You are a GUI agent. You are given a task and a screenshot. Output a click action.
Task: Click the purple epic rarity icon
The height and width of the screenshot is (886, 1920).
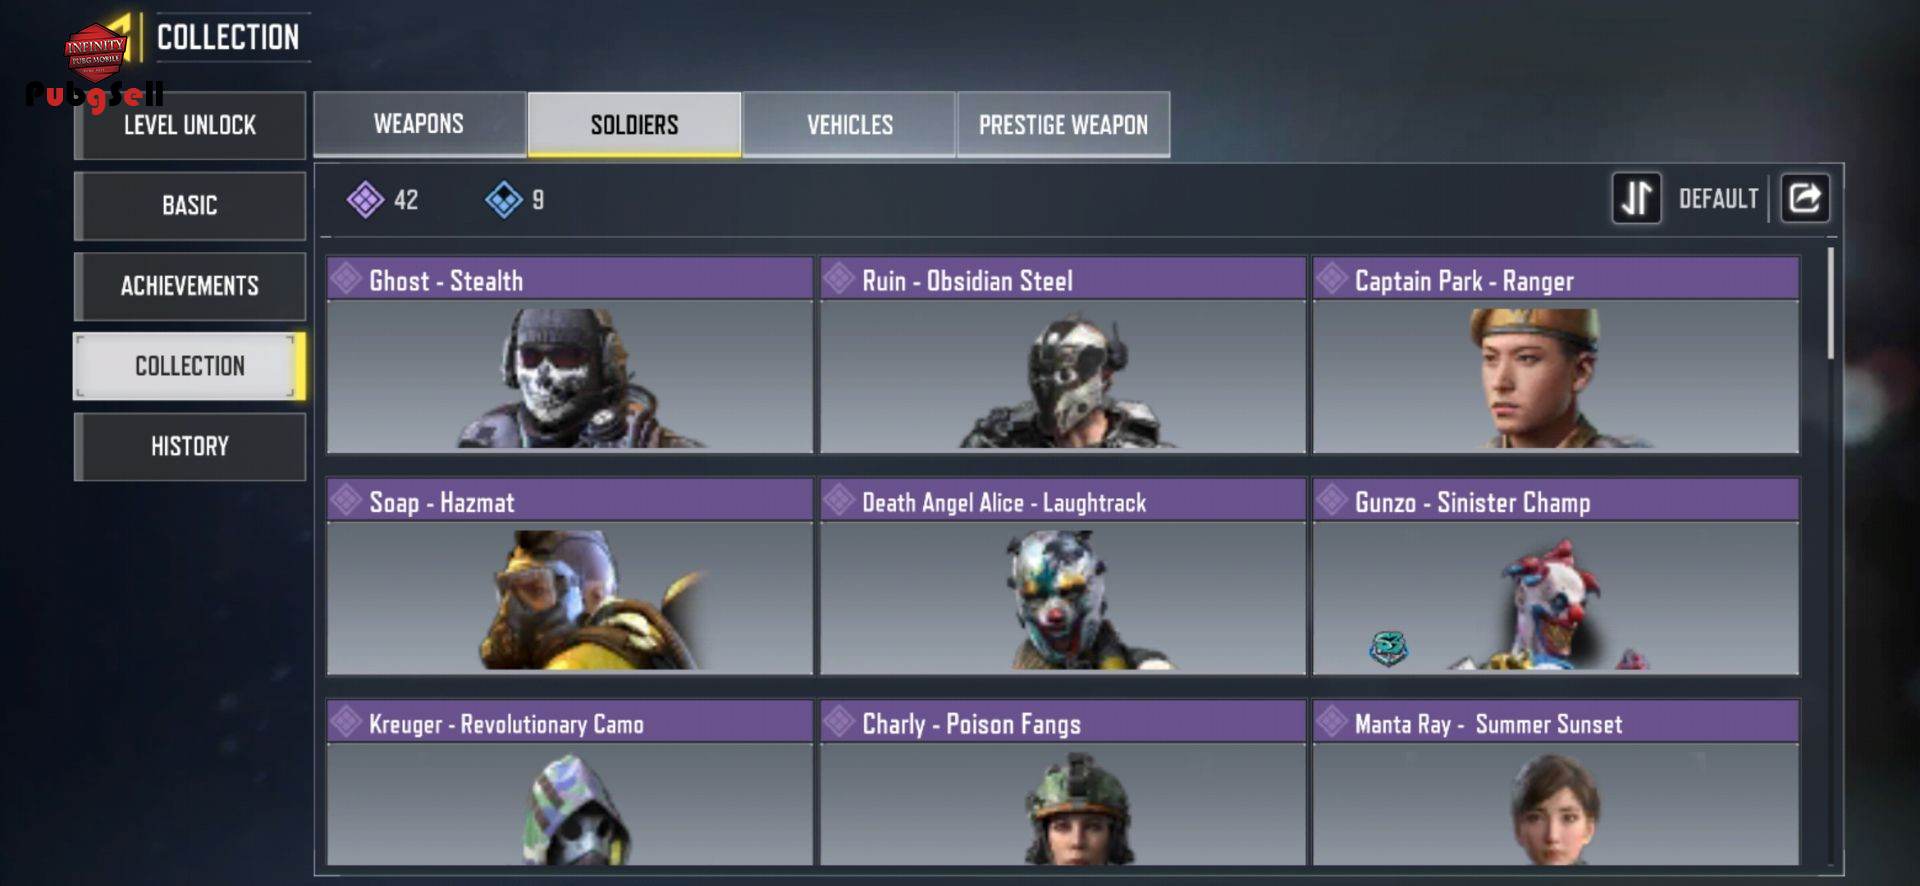tap(365, 200)
